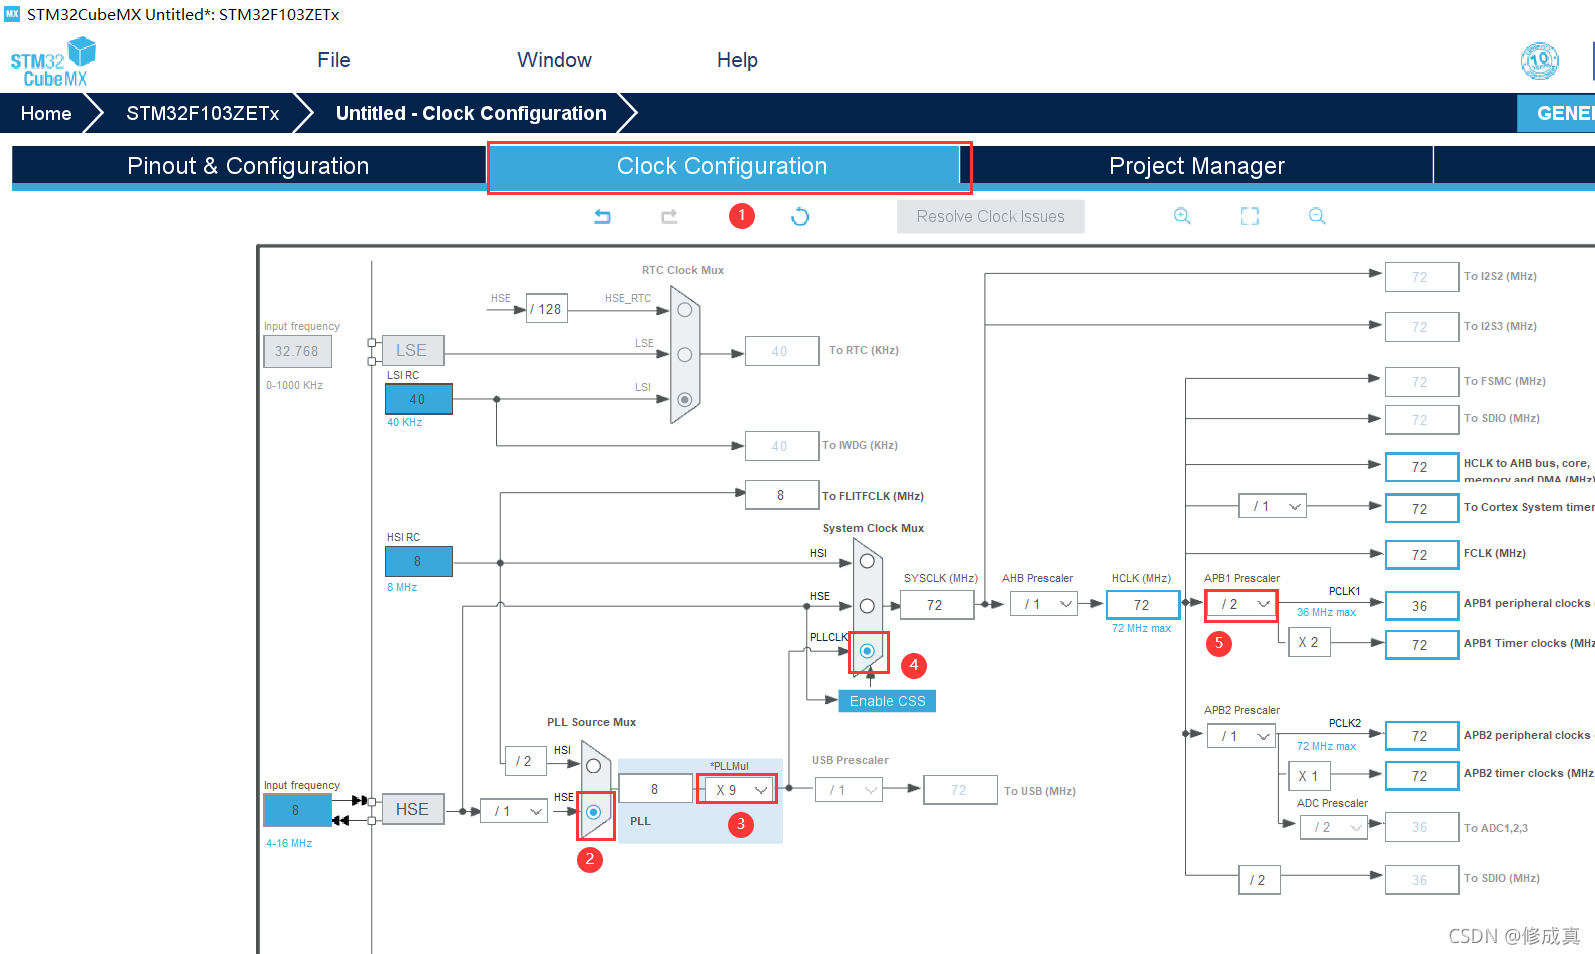Click the Enable CSS button
The height and width of the screenshot is (954, 1595).
point(887,701)
